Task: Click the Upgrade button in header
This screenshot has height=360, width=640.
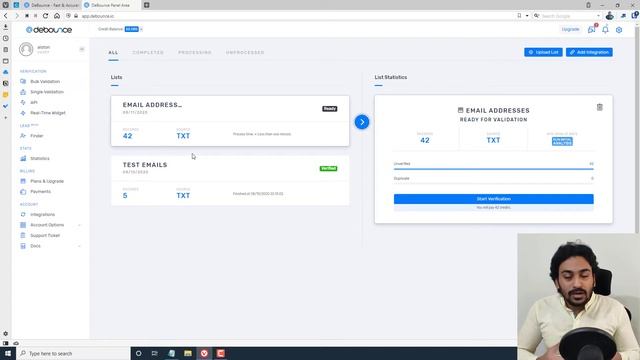Action: (x=570, y=29)
